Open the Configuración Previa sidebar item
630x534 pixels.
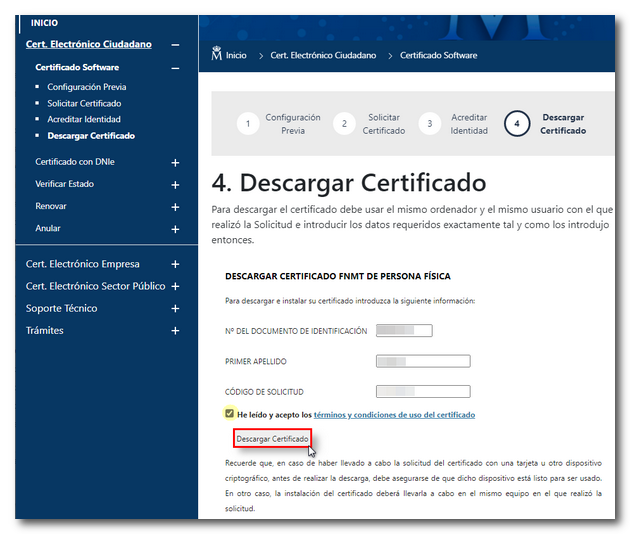(86, 87)
